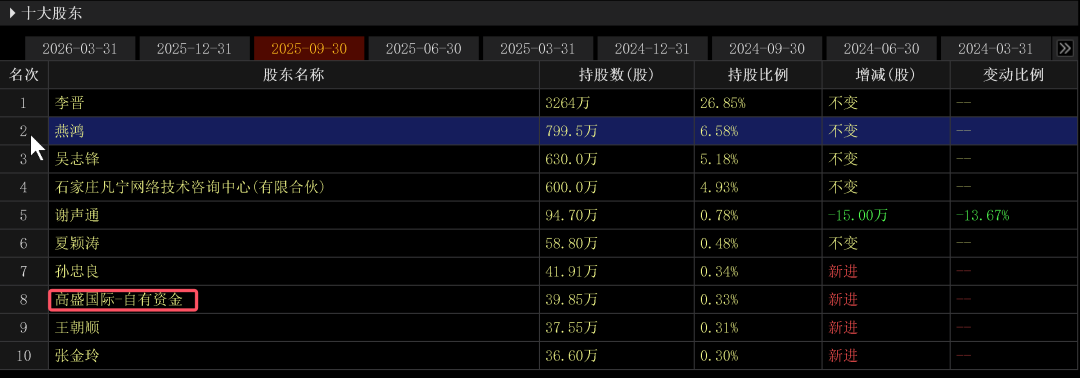Open the 2024-03-31 report tab
This screenshot has width=1080, height=378.
click(x=996, y=49)
